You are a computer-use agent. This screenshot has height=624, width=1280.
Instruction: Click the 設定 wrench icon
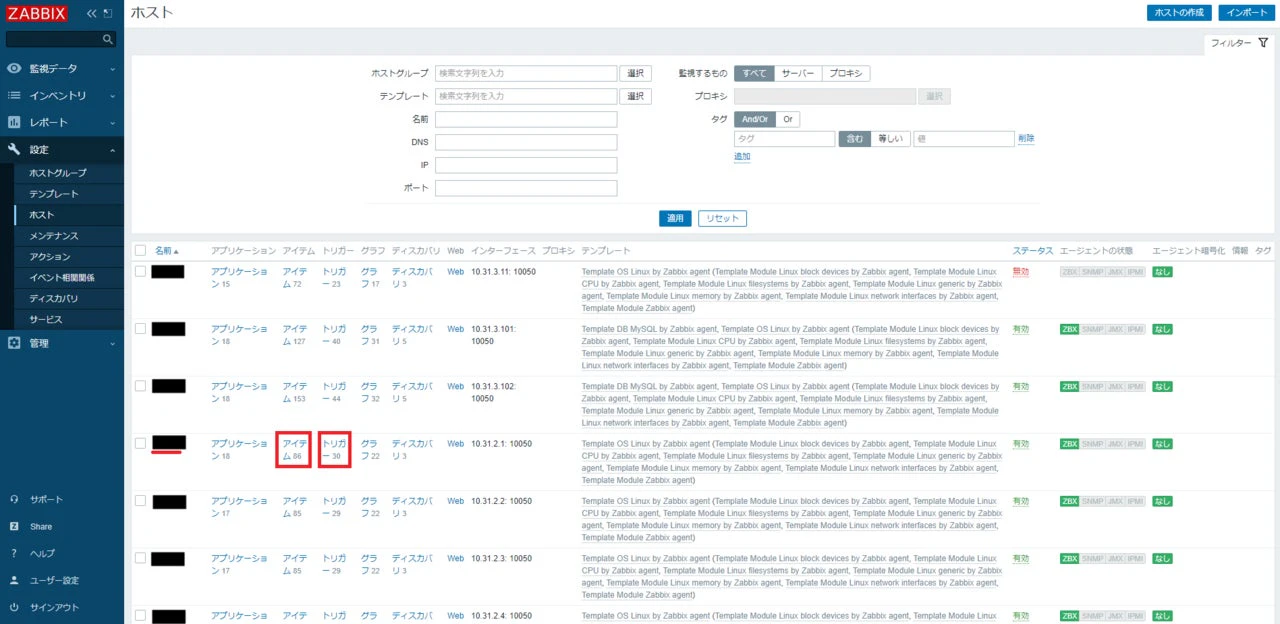coord(14,149)
